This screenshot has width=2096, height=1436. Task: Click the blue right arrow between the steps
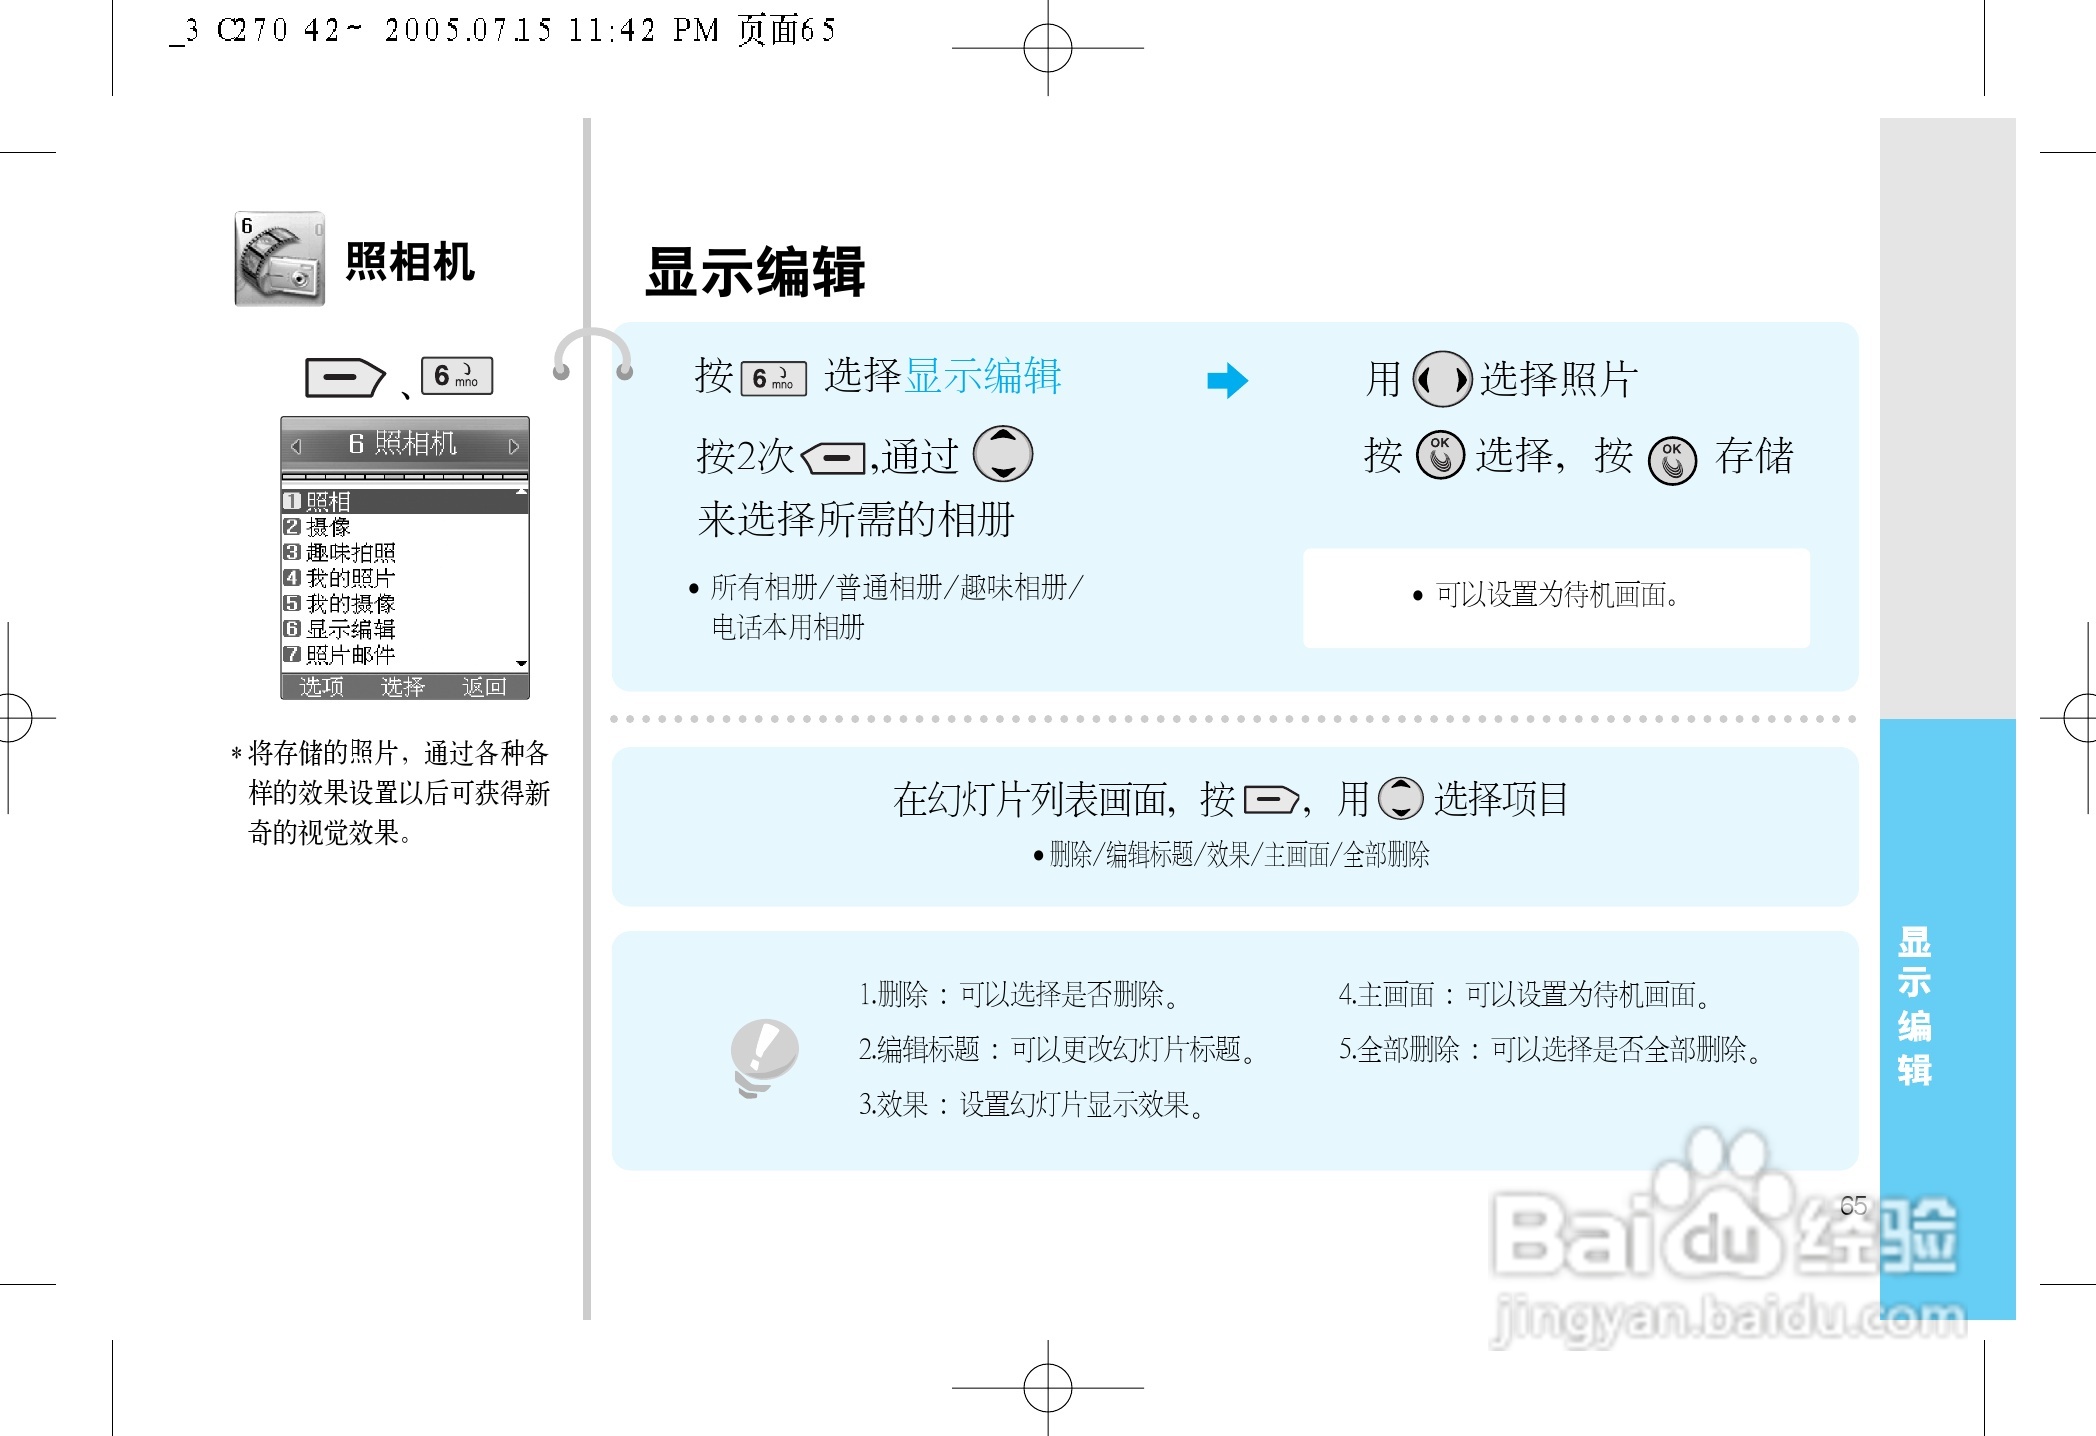[1227, 380]
